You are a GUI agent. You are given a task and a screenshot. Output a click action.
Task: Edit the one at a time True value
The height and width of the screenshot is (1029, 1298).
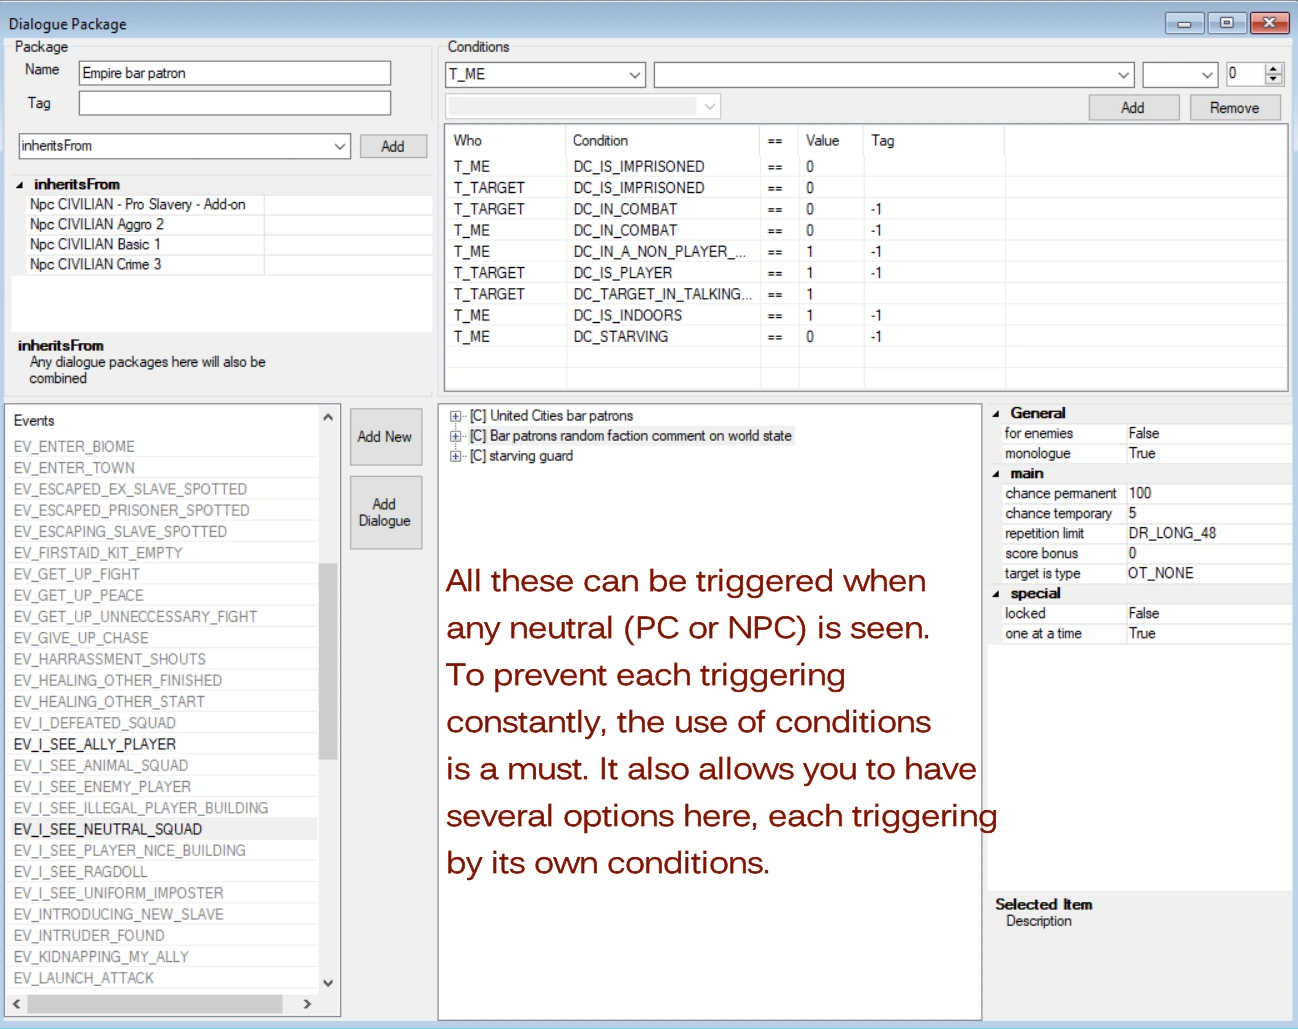(1207, 633)
